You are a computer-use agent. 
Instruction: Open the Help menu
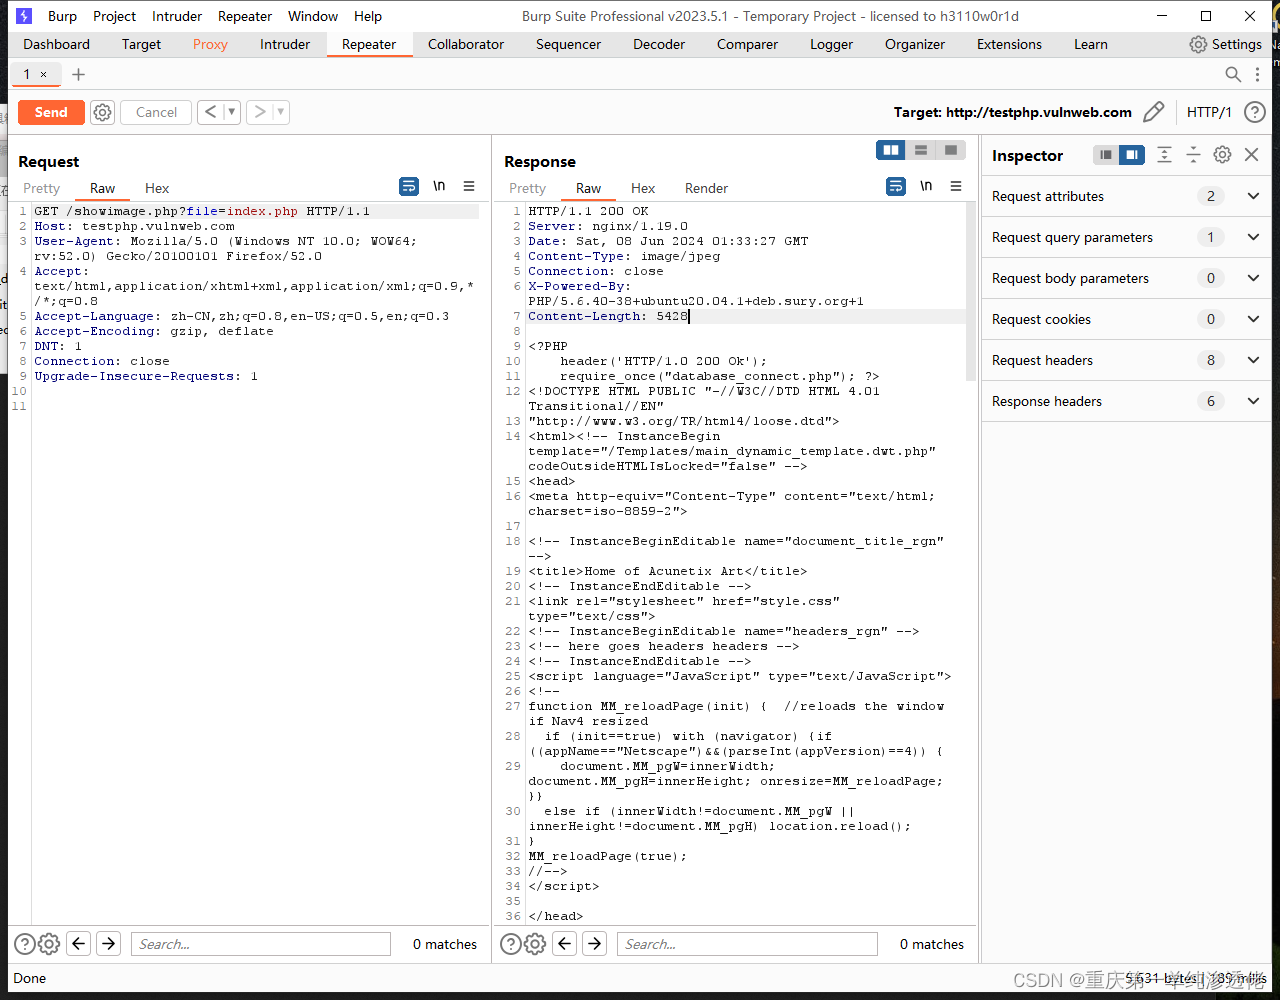(368, 16)
